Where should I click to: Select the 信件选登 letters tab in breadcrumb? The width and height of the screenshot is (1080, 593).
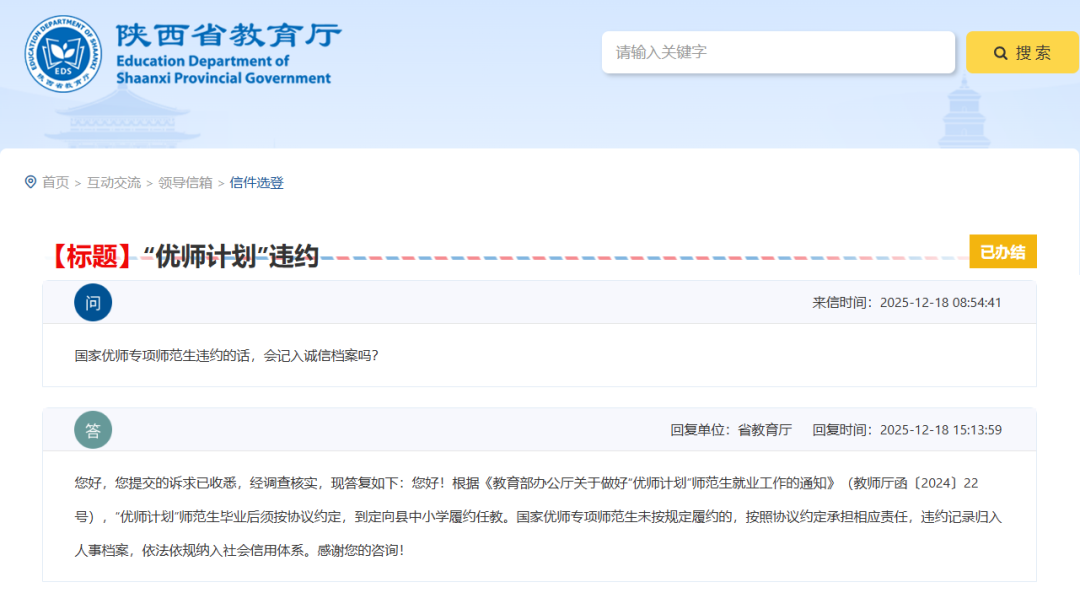pos(255,183)
